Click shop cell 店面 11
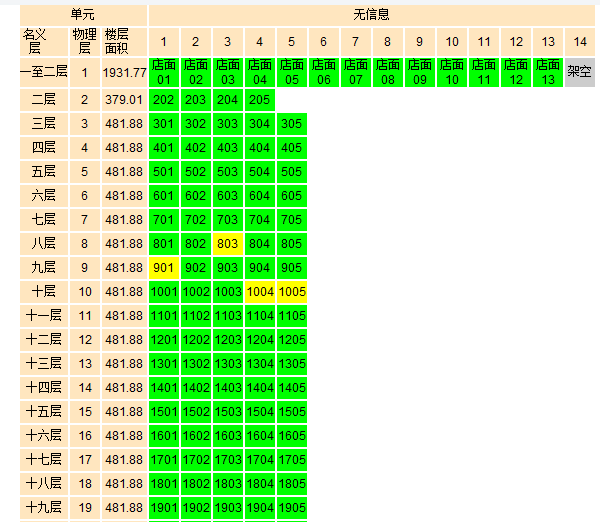Viewport: 600px width, 522px height. click(484, 72)
